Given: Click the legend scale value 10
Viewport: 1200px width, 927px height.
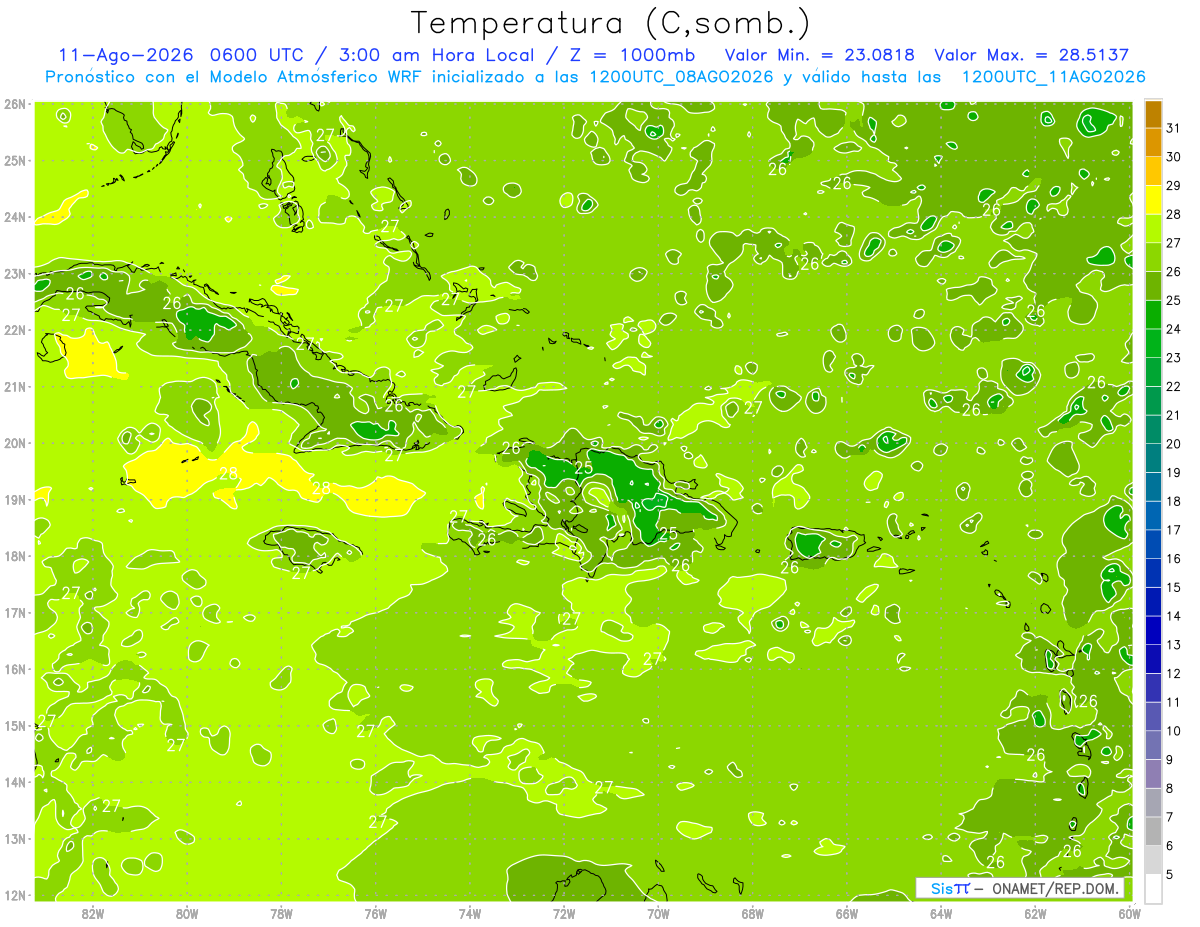Looking at the screenshot, I should click(x=1174, y=730).
